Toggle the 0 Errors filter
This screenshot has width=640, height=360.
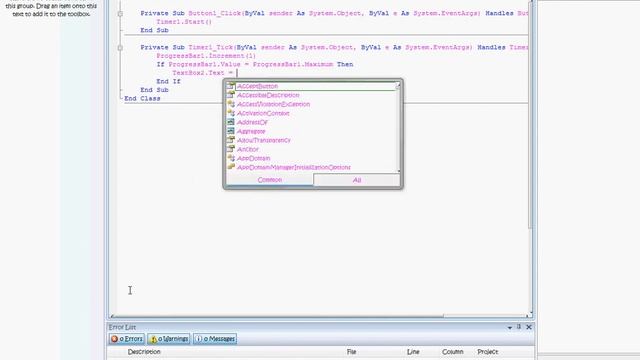(127, 339)
